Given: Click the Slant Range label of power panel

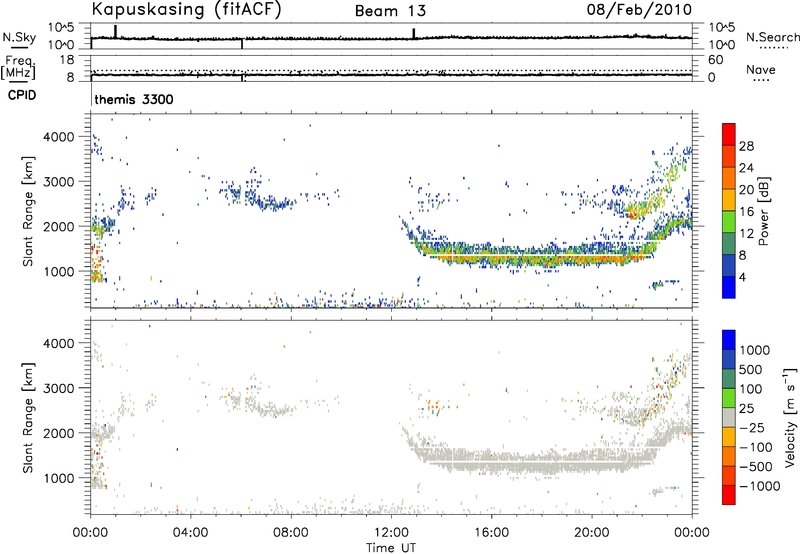Looking at the screenshot, I should [x=28, y=211].
